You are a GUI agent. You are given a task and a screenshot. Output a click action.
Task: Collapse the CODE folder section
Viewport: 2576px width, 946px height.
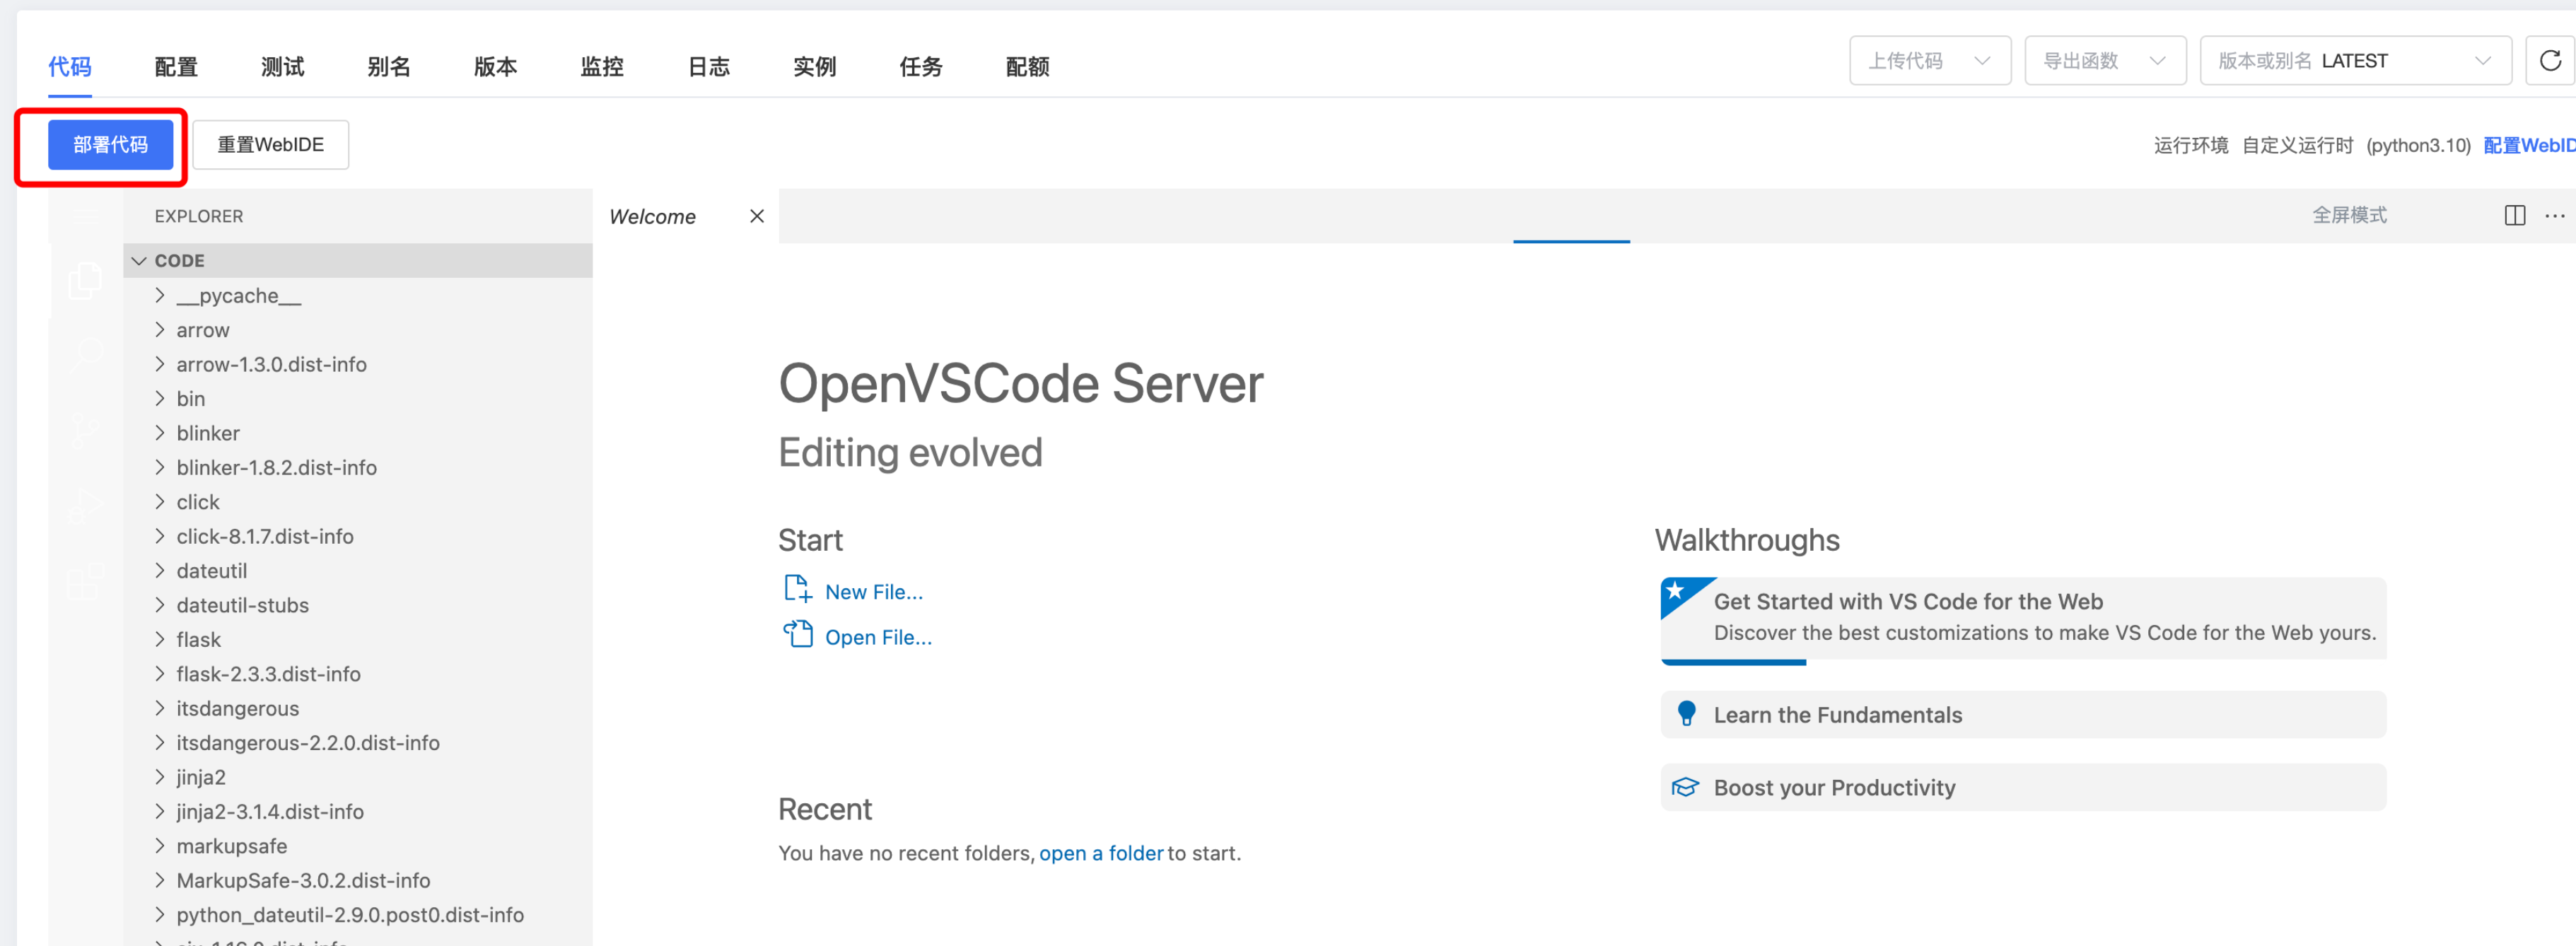coord(140,261)
